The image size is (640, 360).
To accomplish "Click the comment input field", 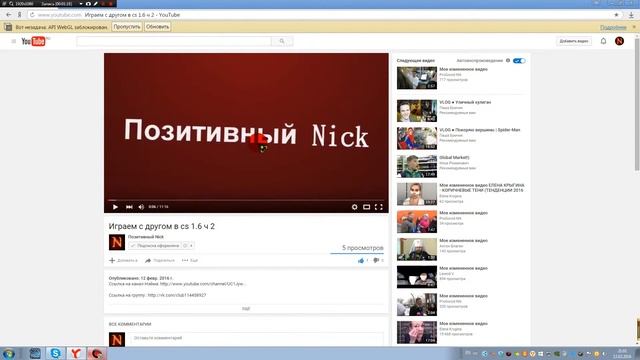I will [x=257, y=338].
